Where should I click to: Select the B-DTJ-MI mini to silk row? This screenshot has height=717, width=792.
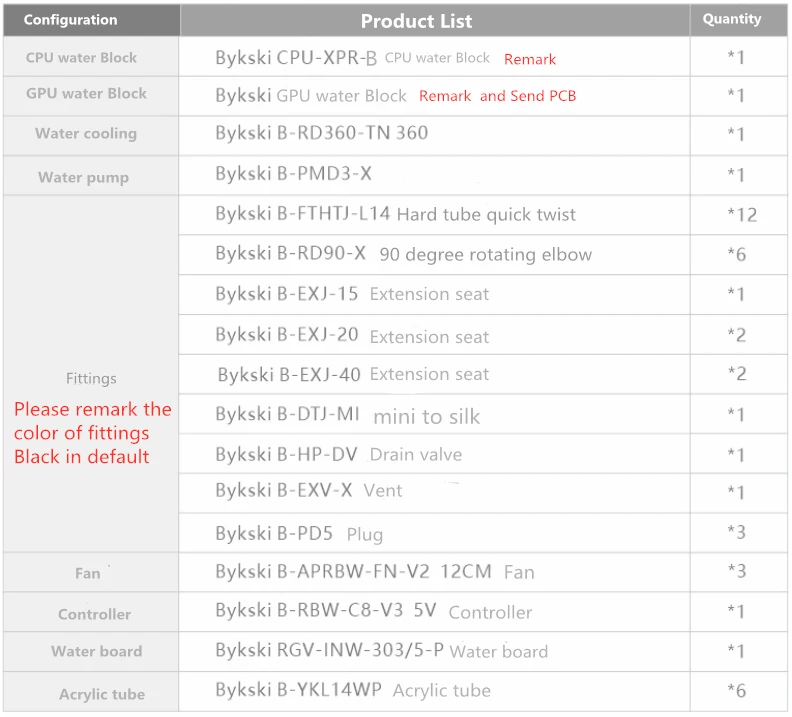(x=435, y=414)
